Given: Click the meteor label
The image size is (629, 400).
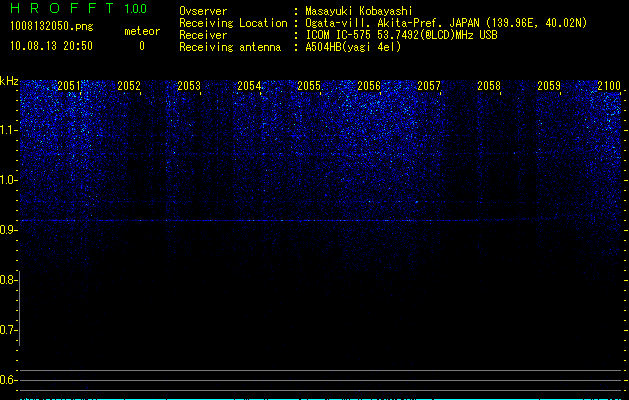Looking at the screenshot, I should tap(142, 31).
